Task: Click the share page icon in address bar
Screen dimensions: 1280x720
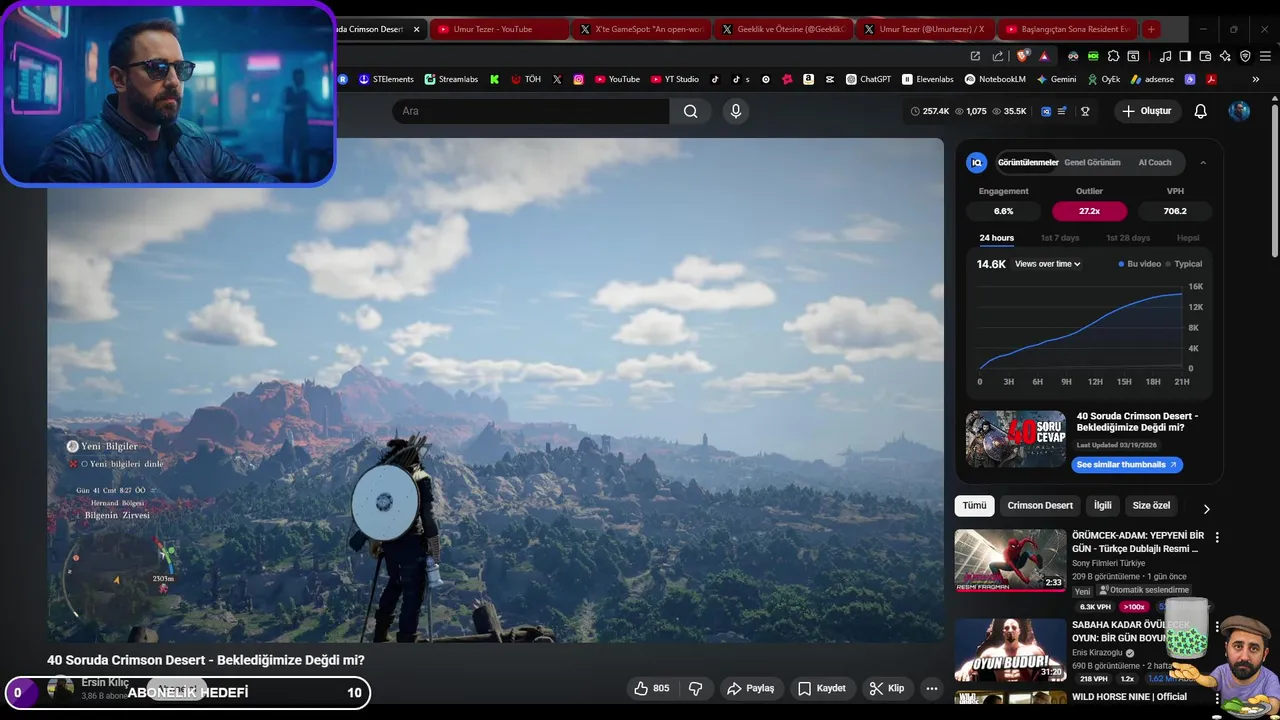Action: click(998, 56)
